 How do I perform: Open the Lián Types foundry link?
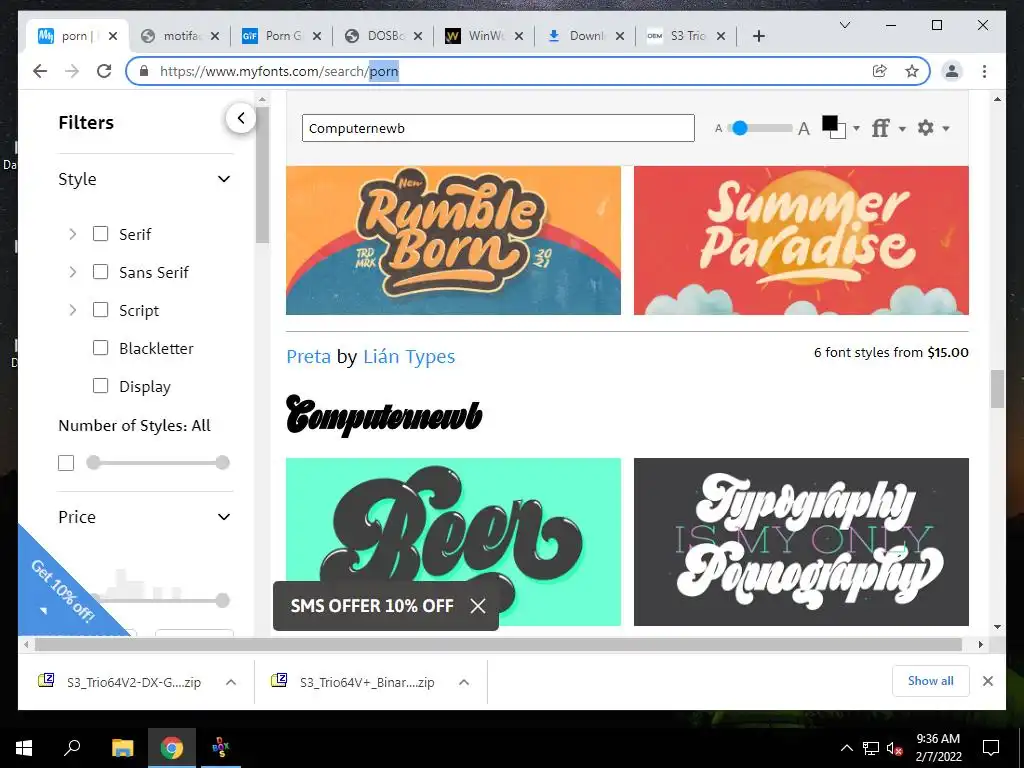pyautogui.click(x=409, y=357)
